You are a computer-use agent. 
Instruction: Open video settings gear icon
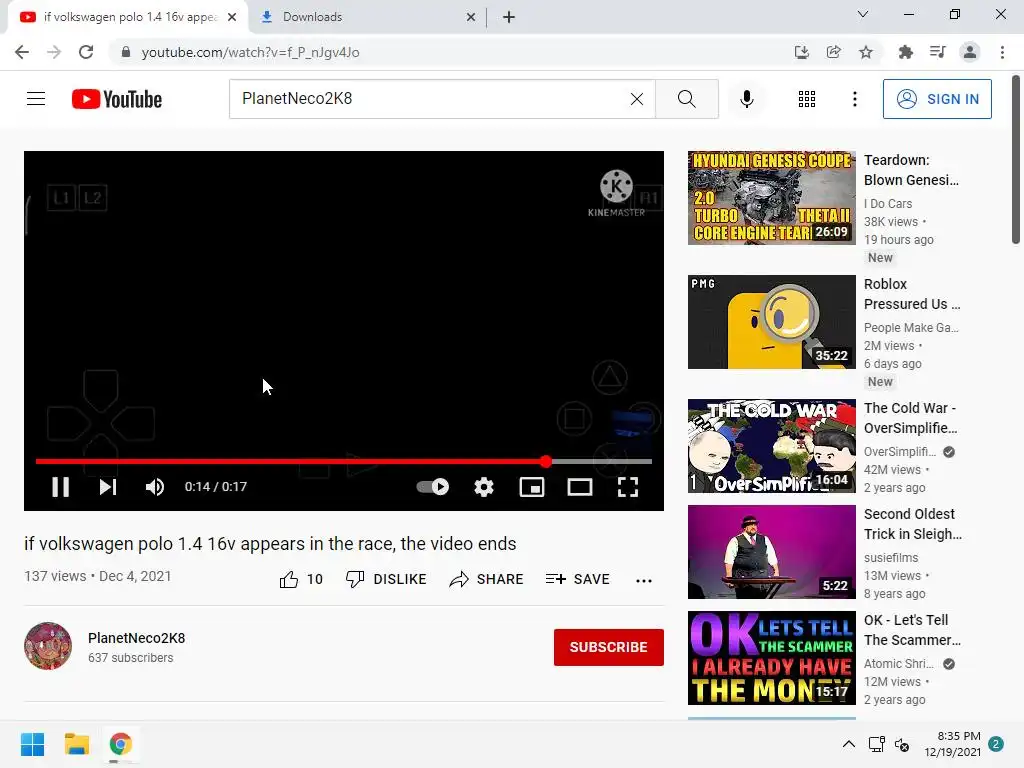tap(484, 487)
